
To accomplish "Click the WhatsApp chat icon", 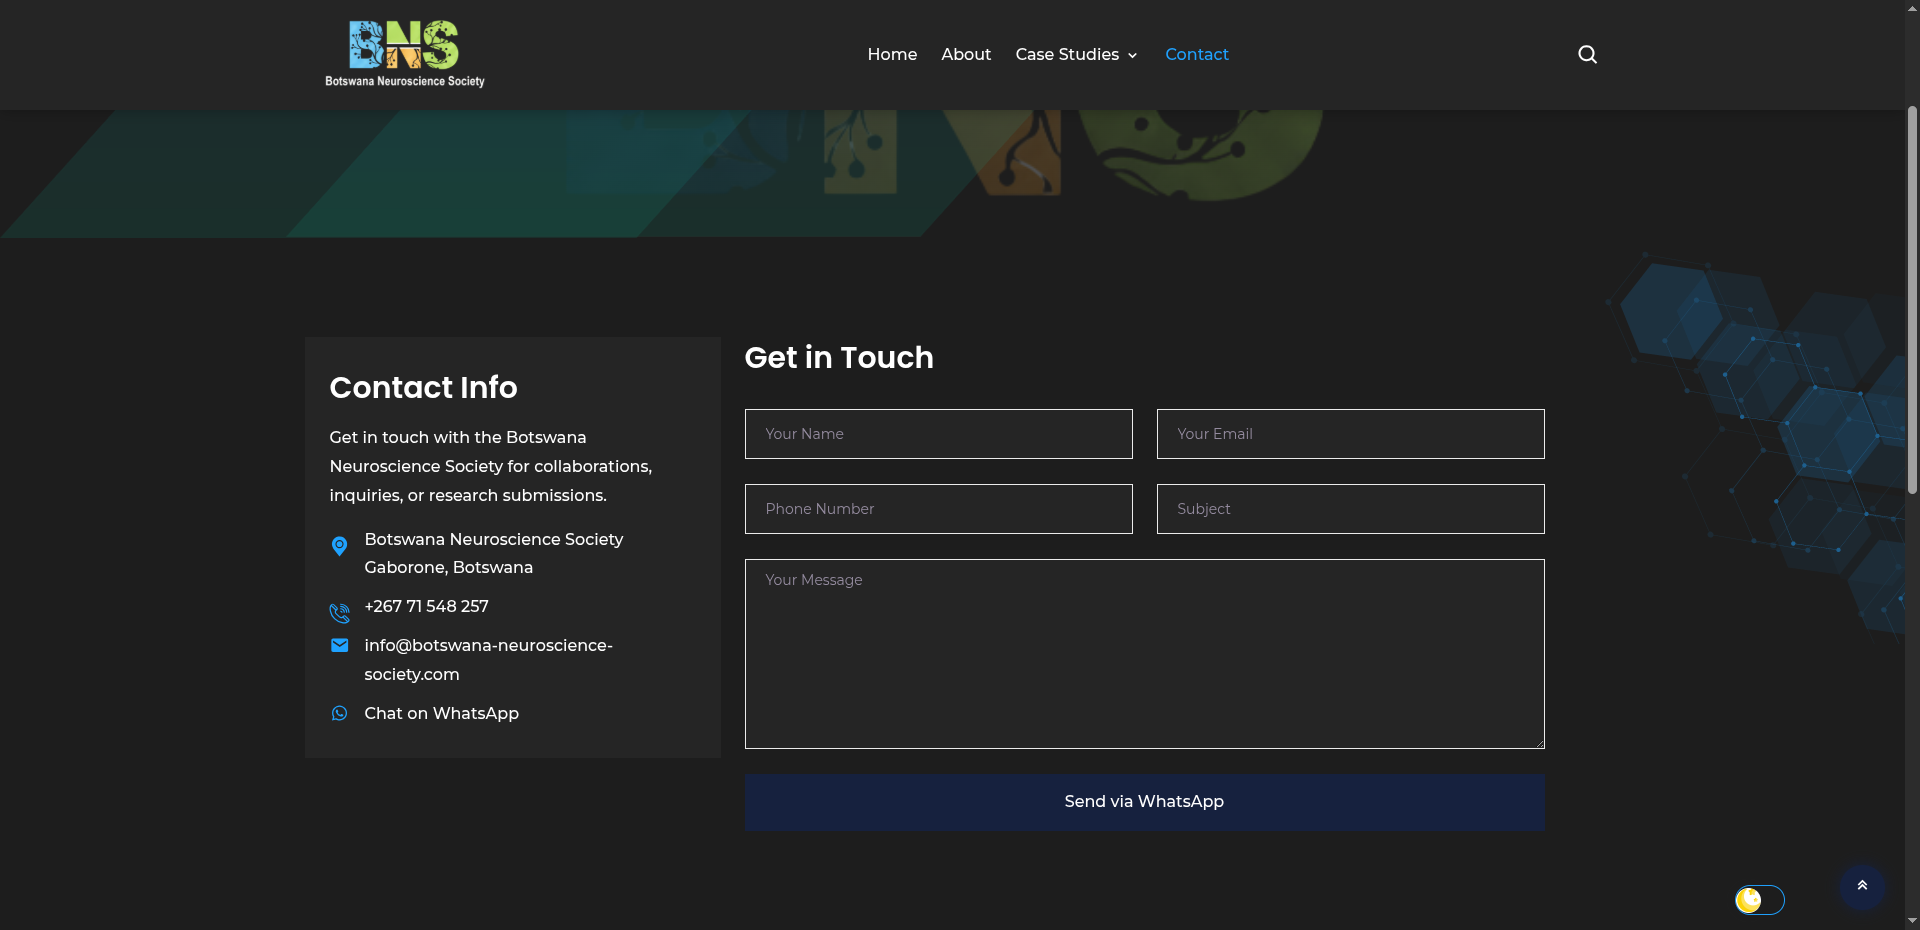I will [x=339, y=713].
